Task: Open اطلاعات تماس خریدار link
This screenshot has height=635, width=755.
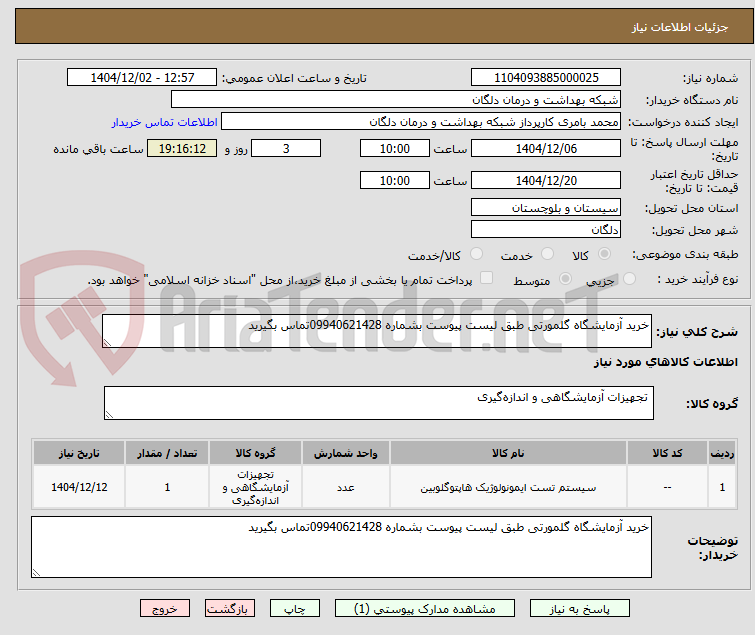Action: tap(165, 122)
